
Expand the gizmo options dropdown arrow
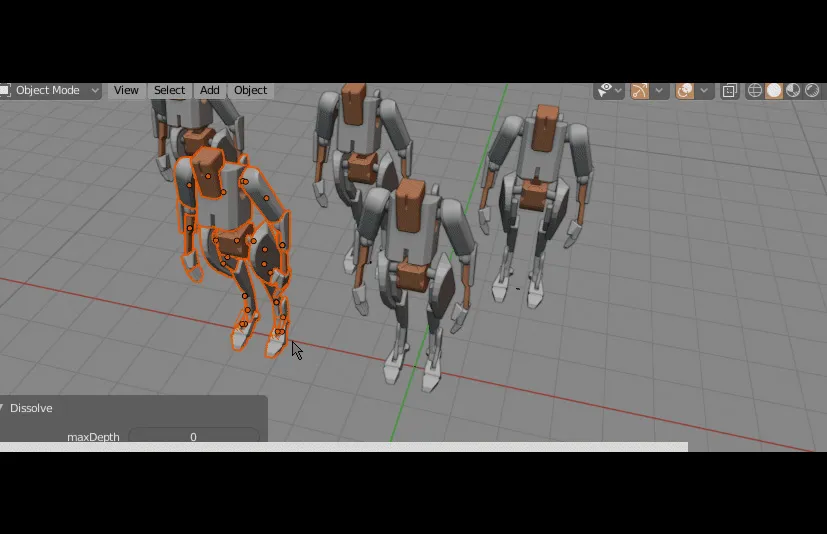(659, 91)
